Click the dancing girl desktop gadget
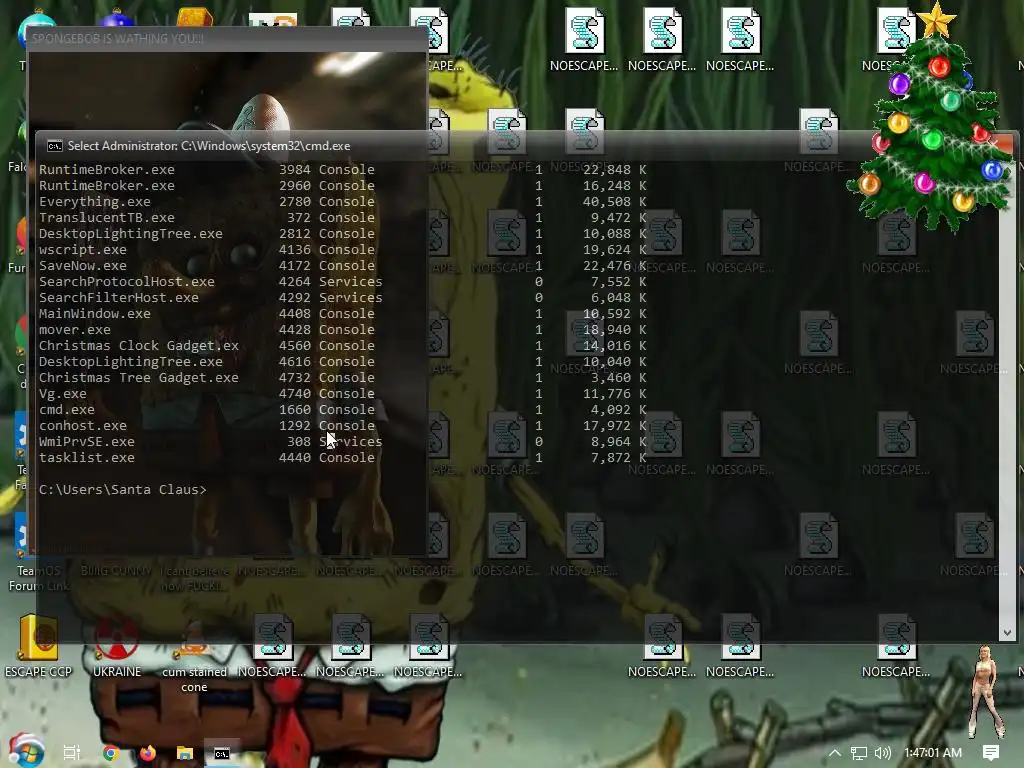Screen dimensions: 1024x768 tap(985, 691)
